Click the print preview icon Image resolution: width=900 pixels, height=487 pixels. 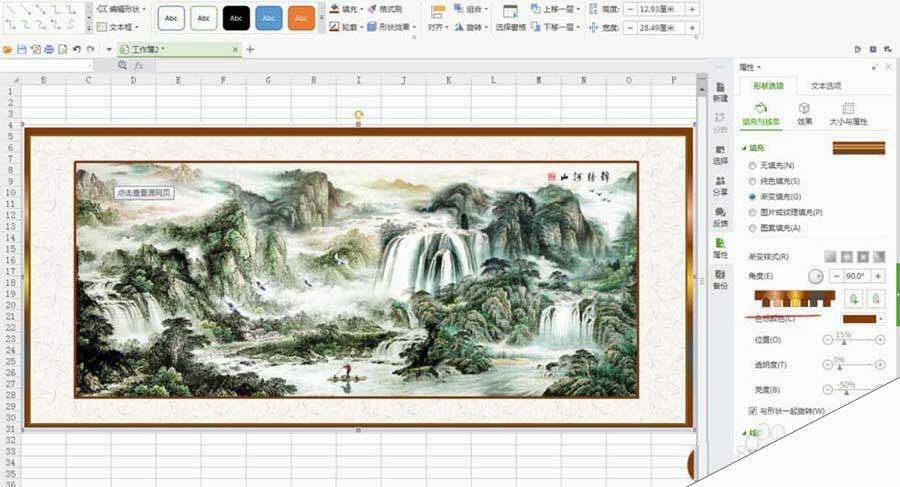pyautogui.click(x=63, y=50)
